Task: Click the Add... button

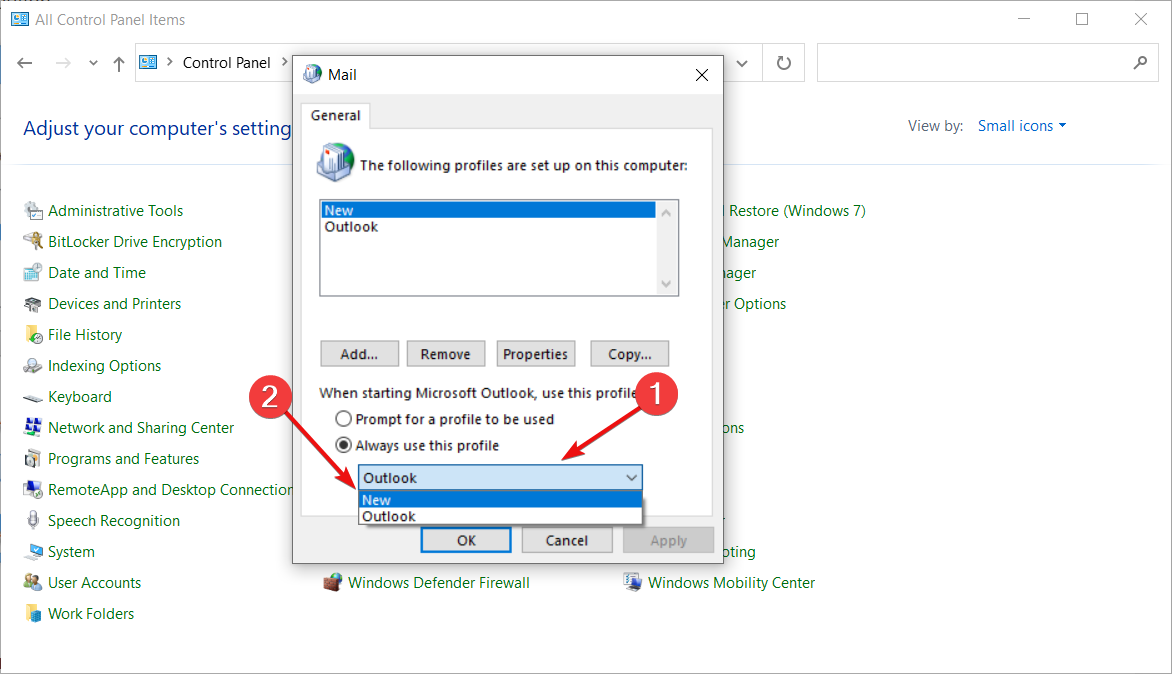Action: point(360,354)
